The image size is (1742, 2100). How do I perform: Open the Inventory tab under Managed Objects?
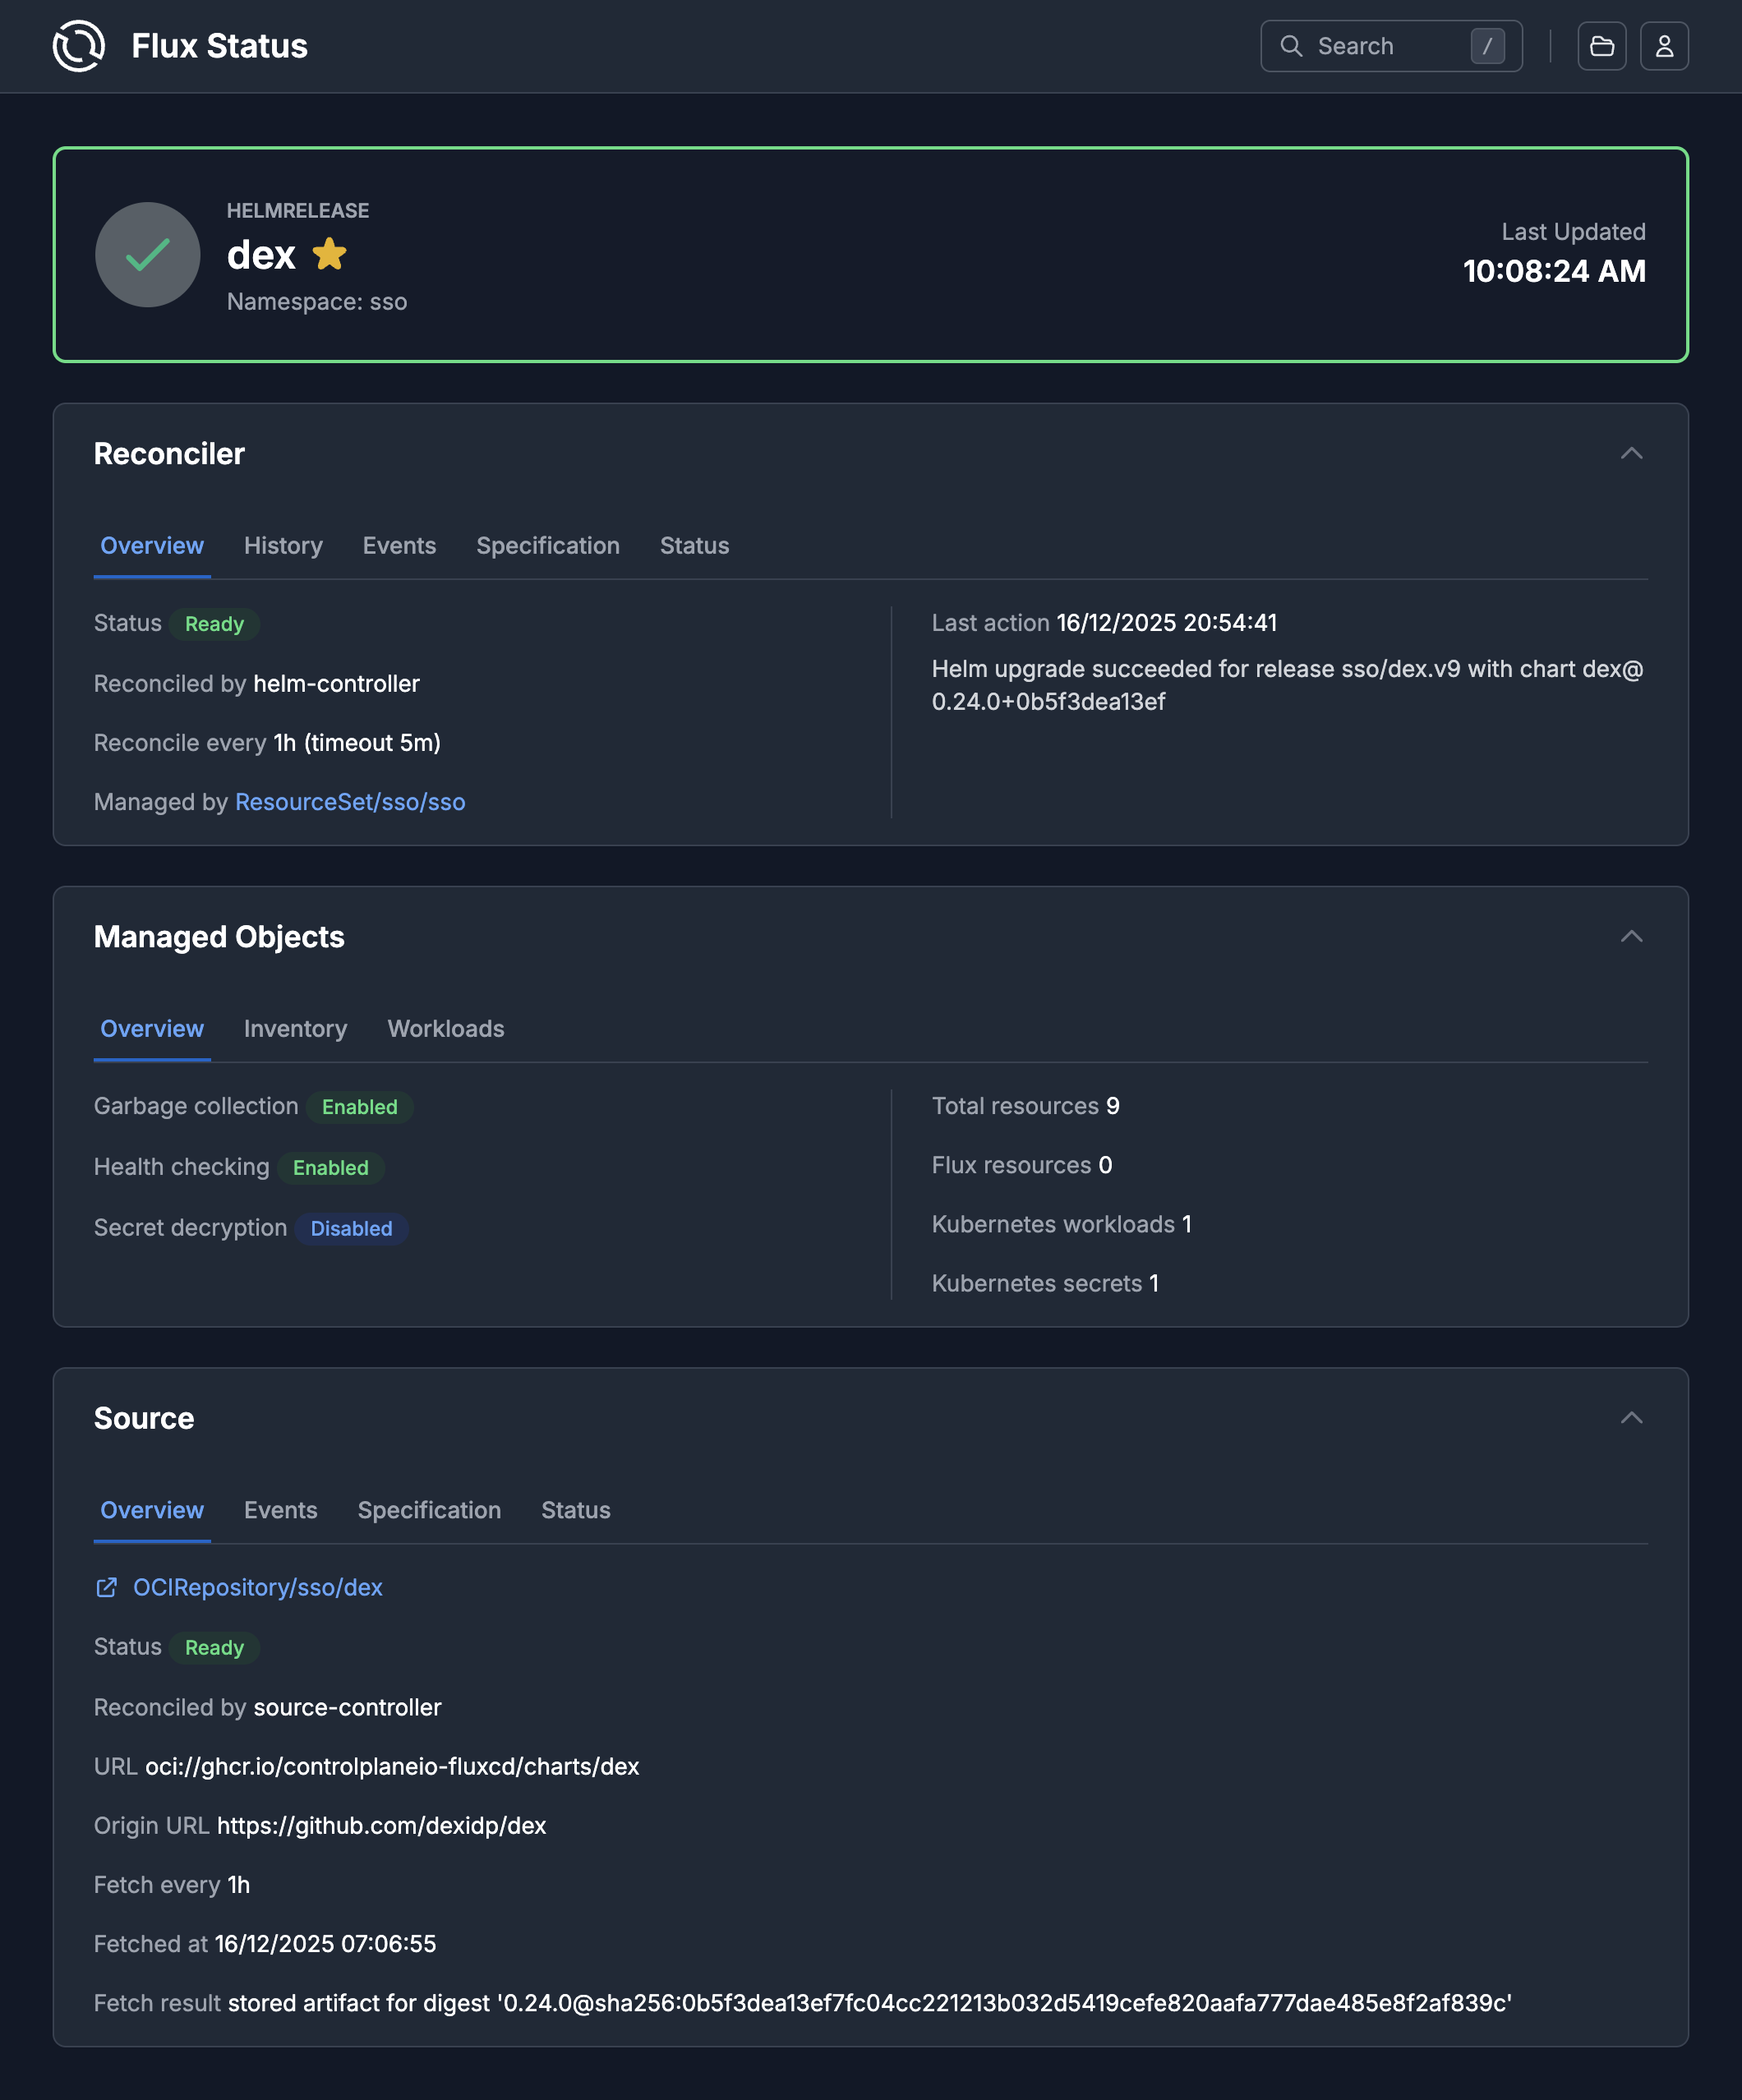[x=295, y=1029]
